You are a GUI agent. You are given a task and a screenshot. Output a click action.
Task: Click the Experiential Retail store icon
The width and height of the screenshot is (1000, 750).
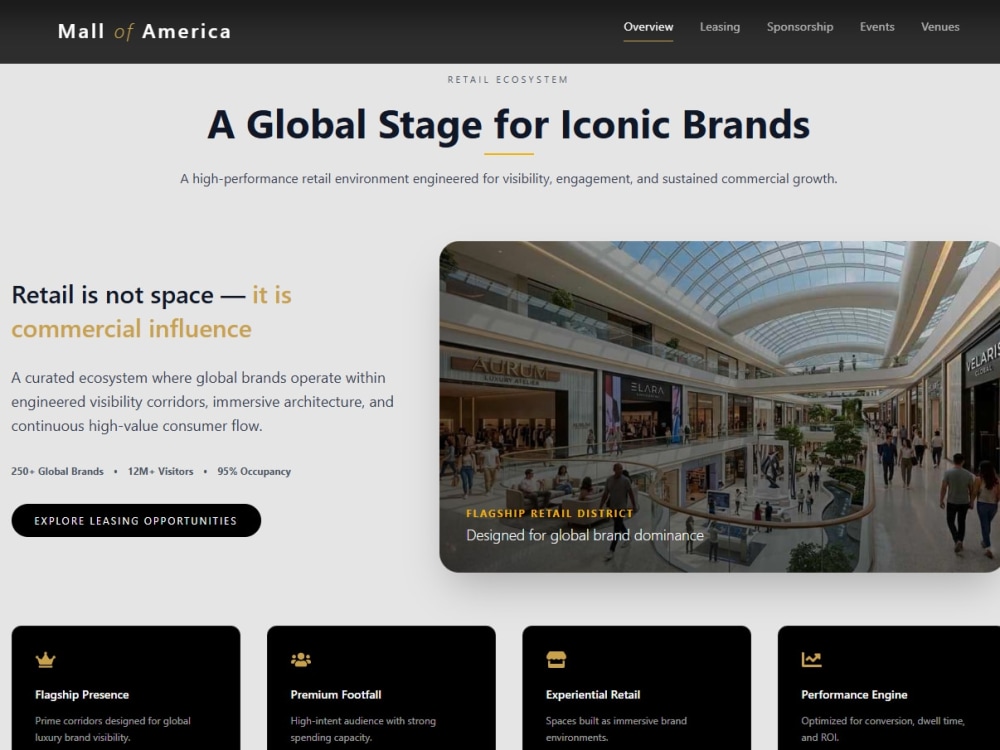[x=556, y=659]
